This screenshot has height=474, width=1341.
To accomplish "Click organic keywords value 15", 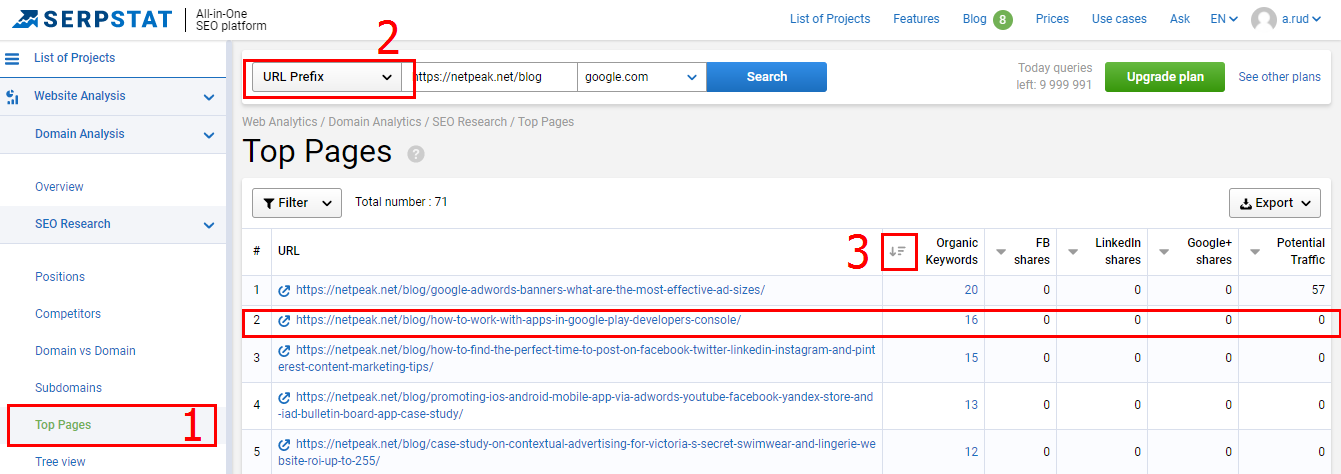I will [971, 358].
